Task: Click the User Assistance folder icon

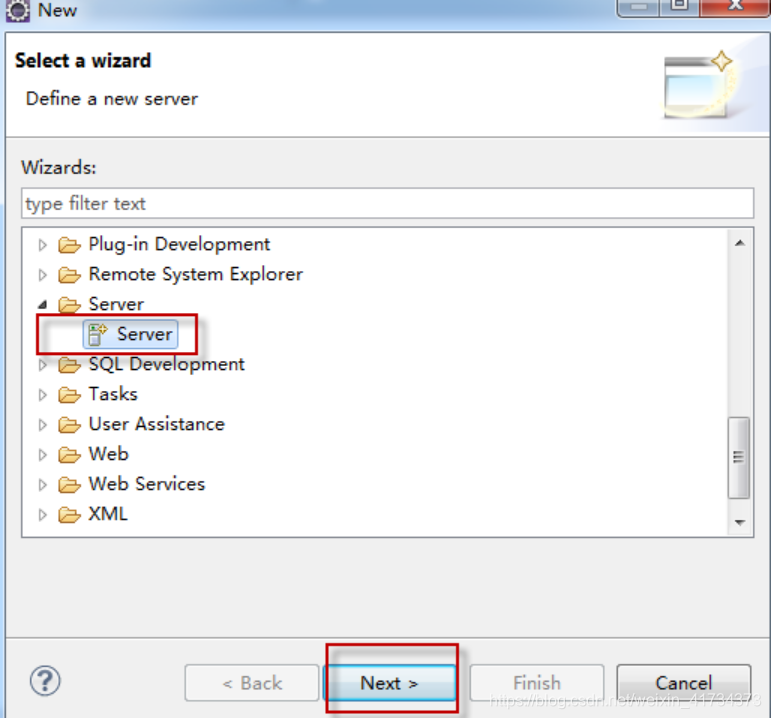Action: tap(69, 424)
